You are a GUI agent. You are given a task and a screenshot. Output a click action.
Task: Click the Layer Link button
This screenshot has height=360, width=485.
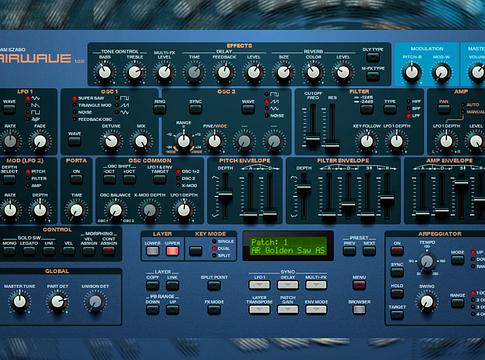coord(172,285)
